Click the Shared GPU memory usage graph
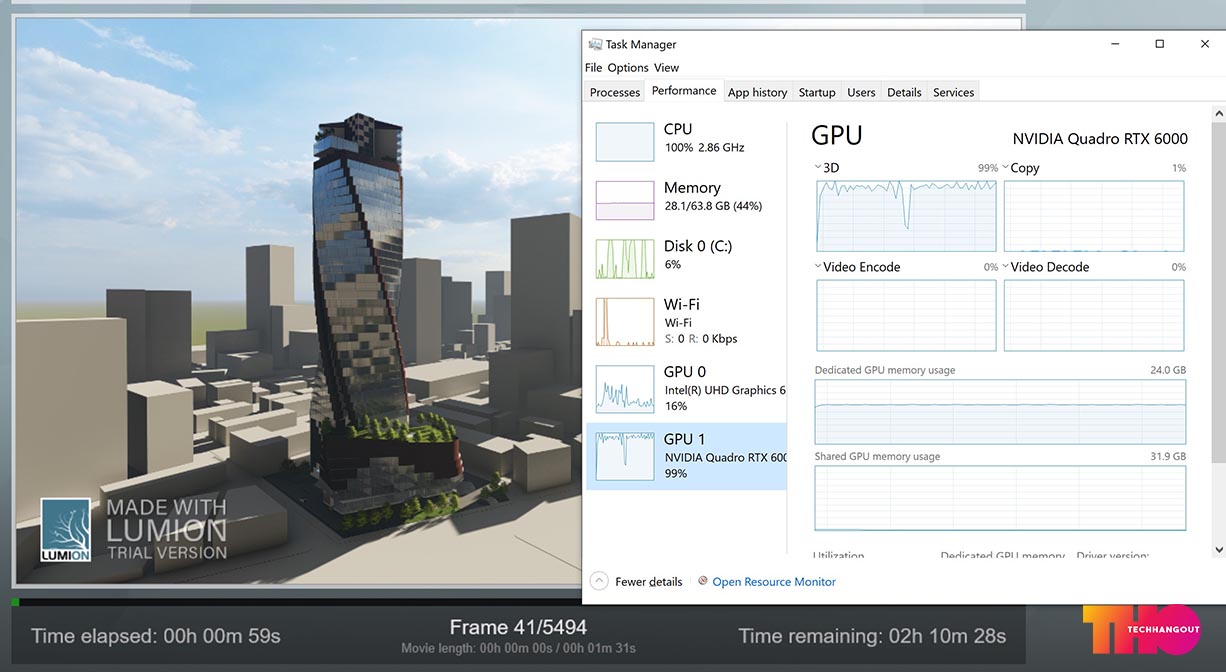 click(x=1000, y=498)
